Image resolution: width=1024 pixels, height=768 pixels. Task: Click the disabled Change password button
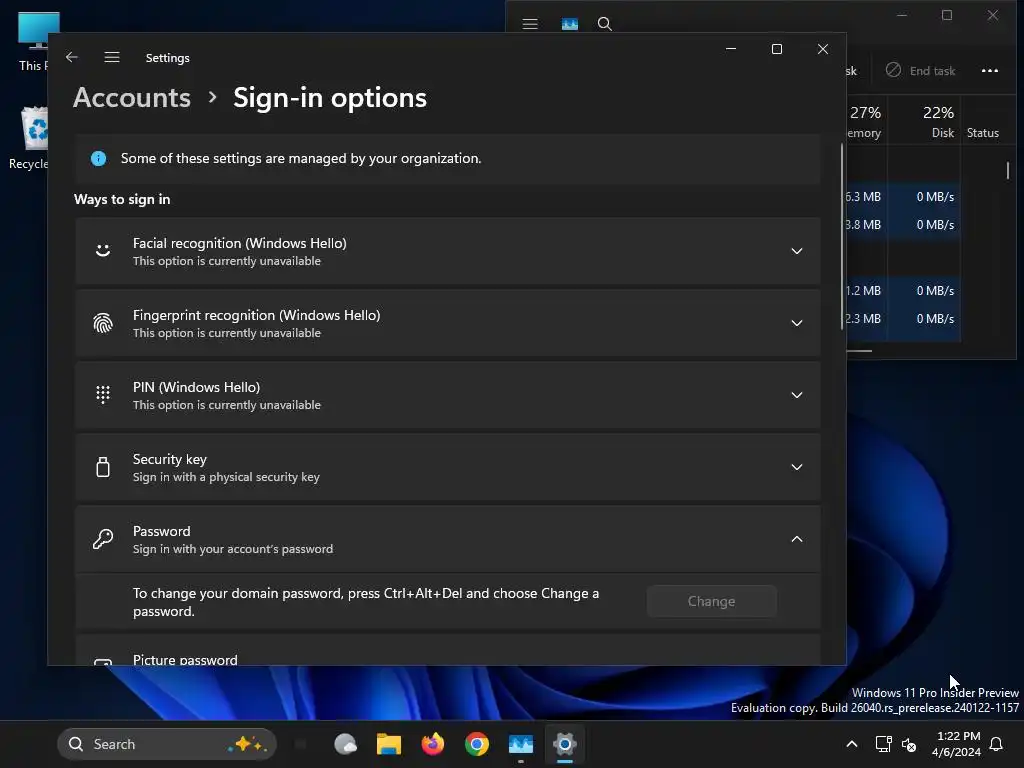click(x=711, y=601)
